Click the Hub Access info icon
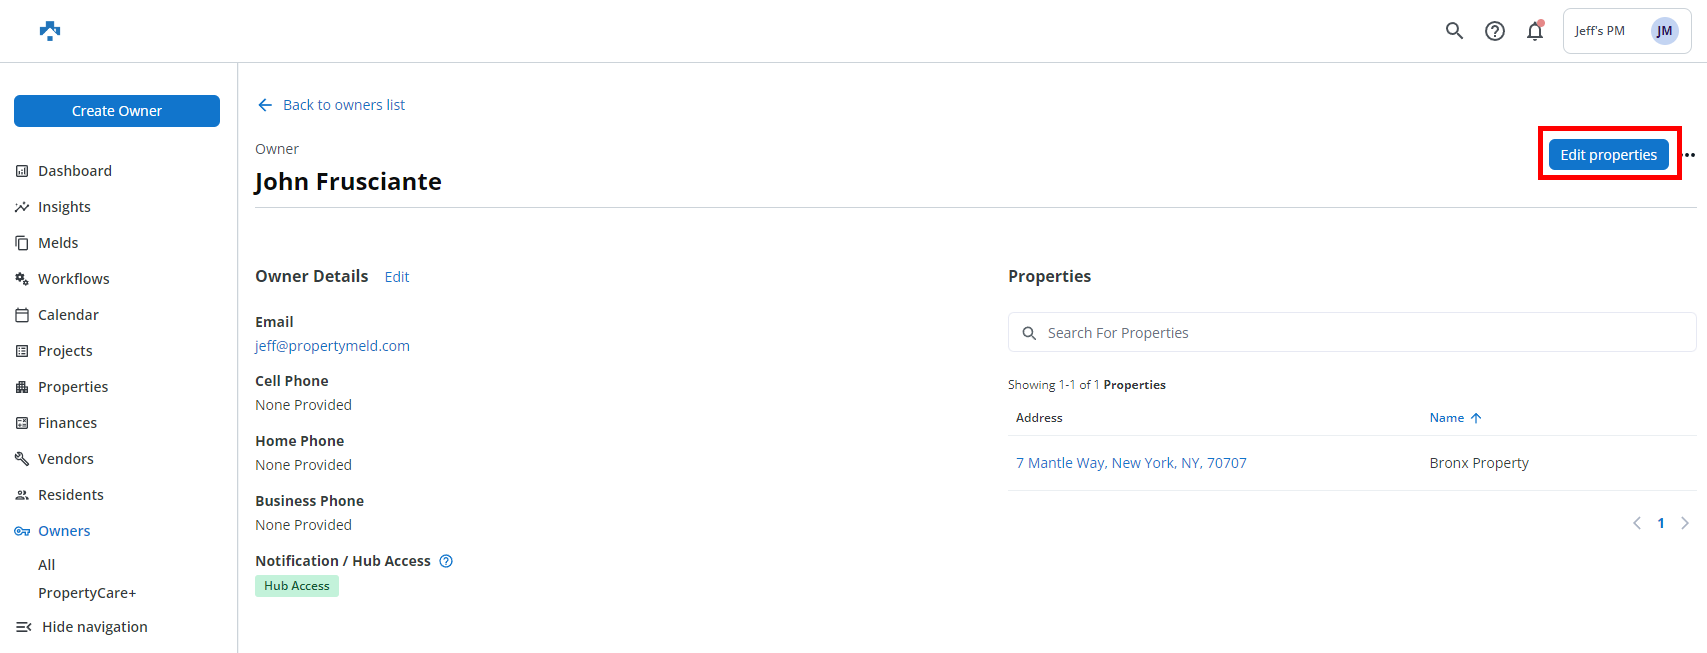This screenshot has height=653, width=1707. (446, 561)
